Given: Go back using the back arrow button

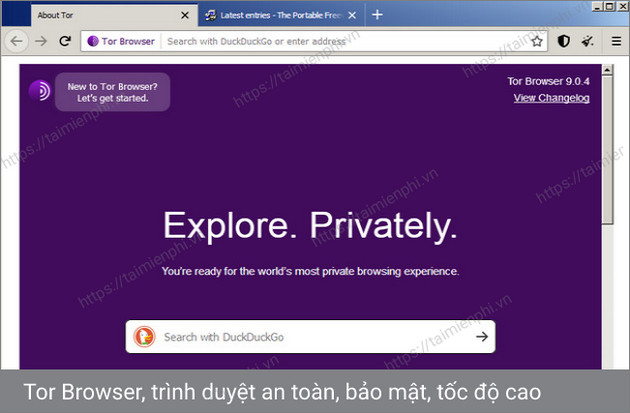Looking at the screenshot, I should [16, 41].
